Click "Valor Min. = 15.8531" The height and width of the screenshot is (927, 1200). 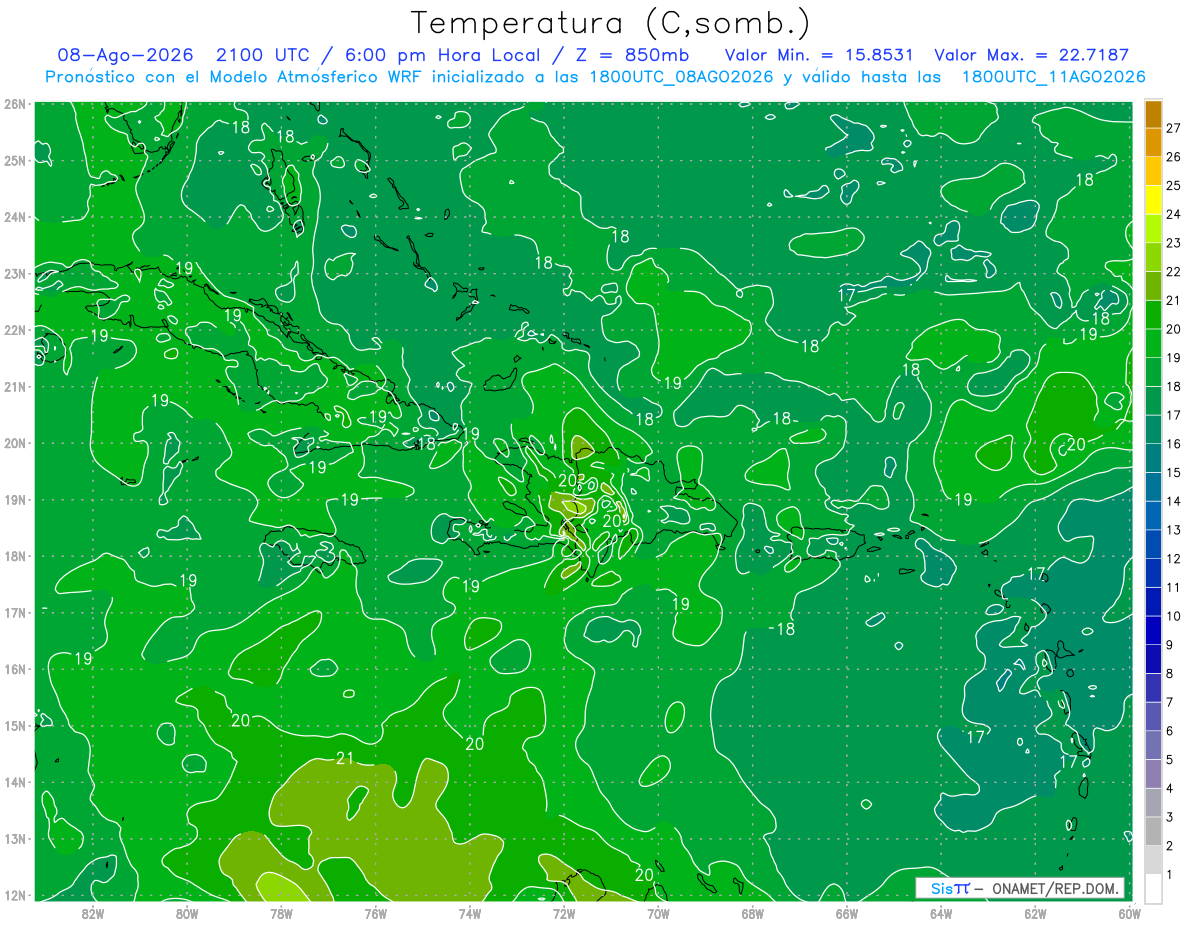819,56
